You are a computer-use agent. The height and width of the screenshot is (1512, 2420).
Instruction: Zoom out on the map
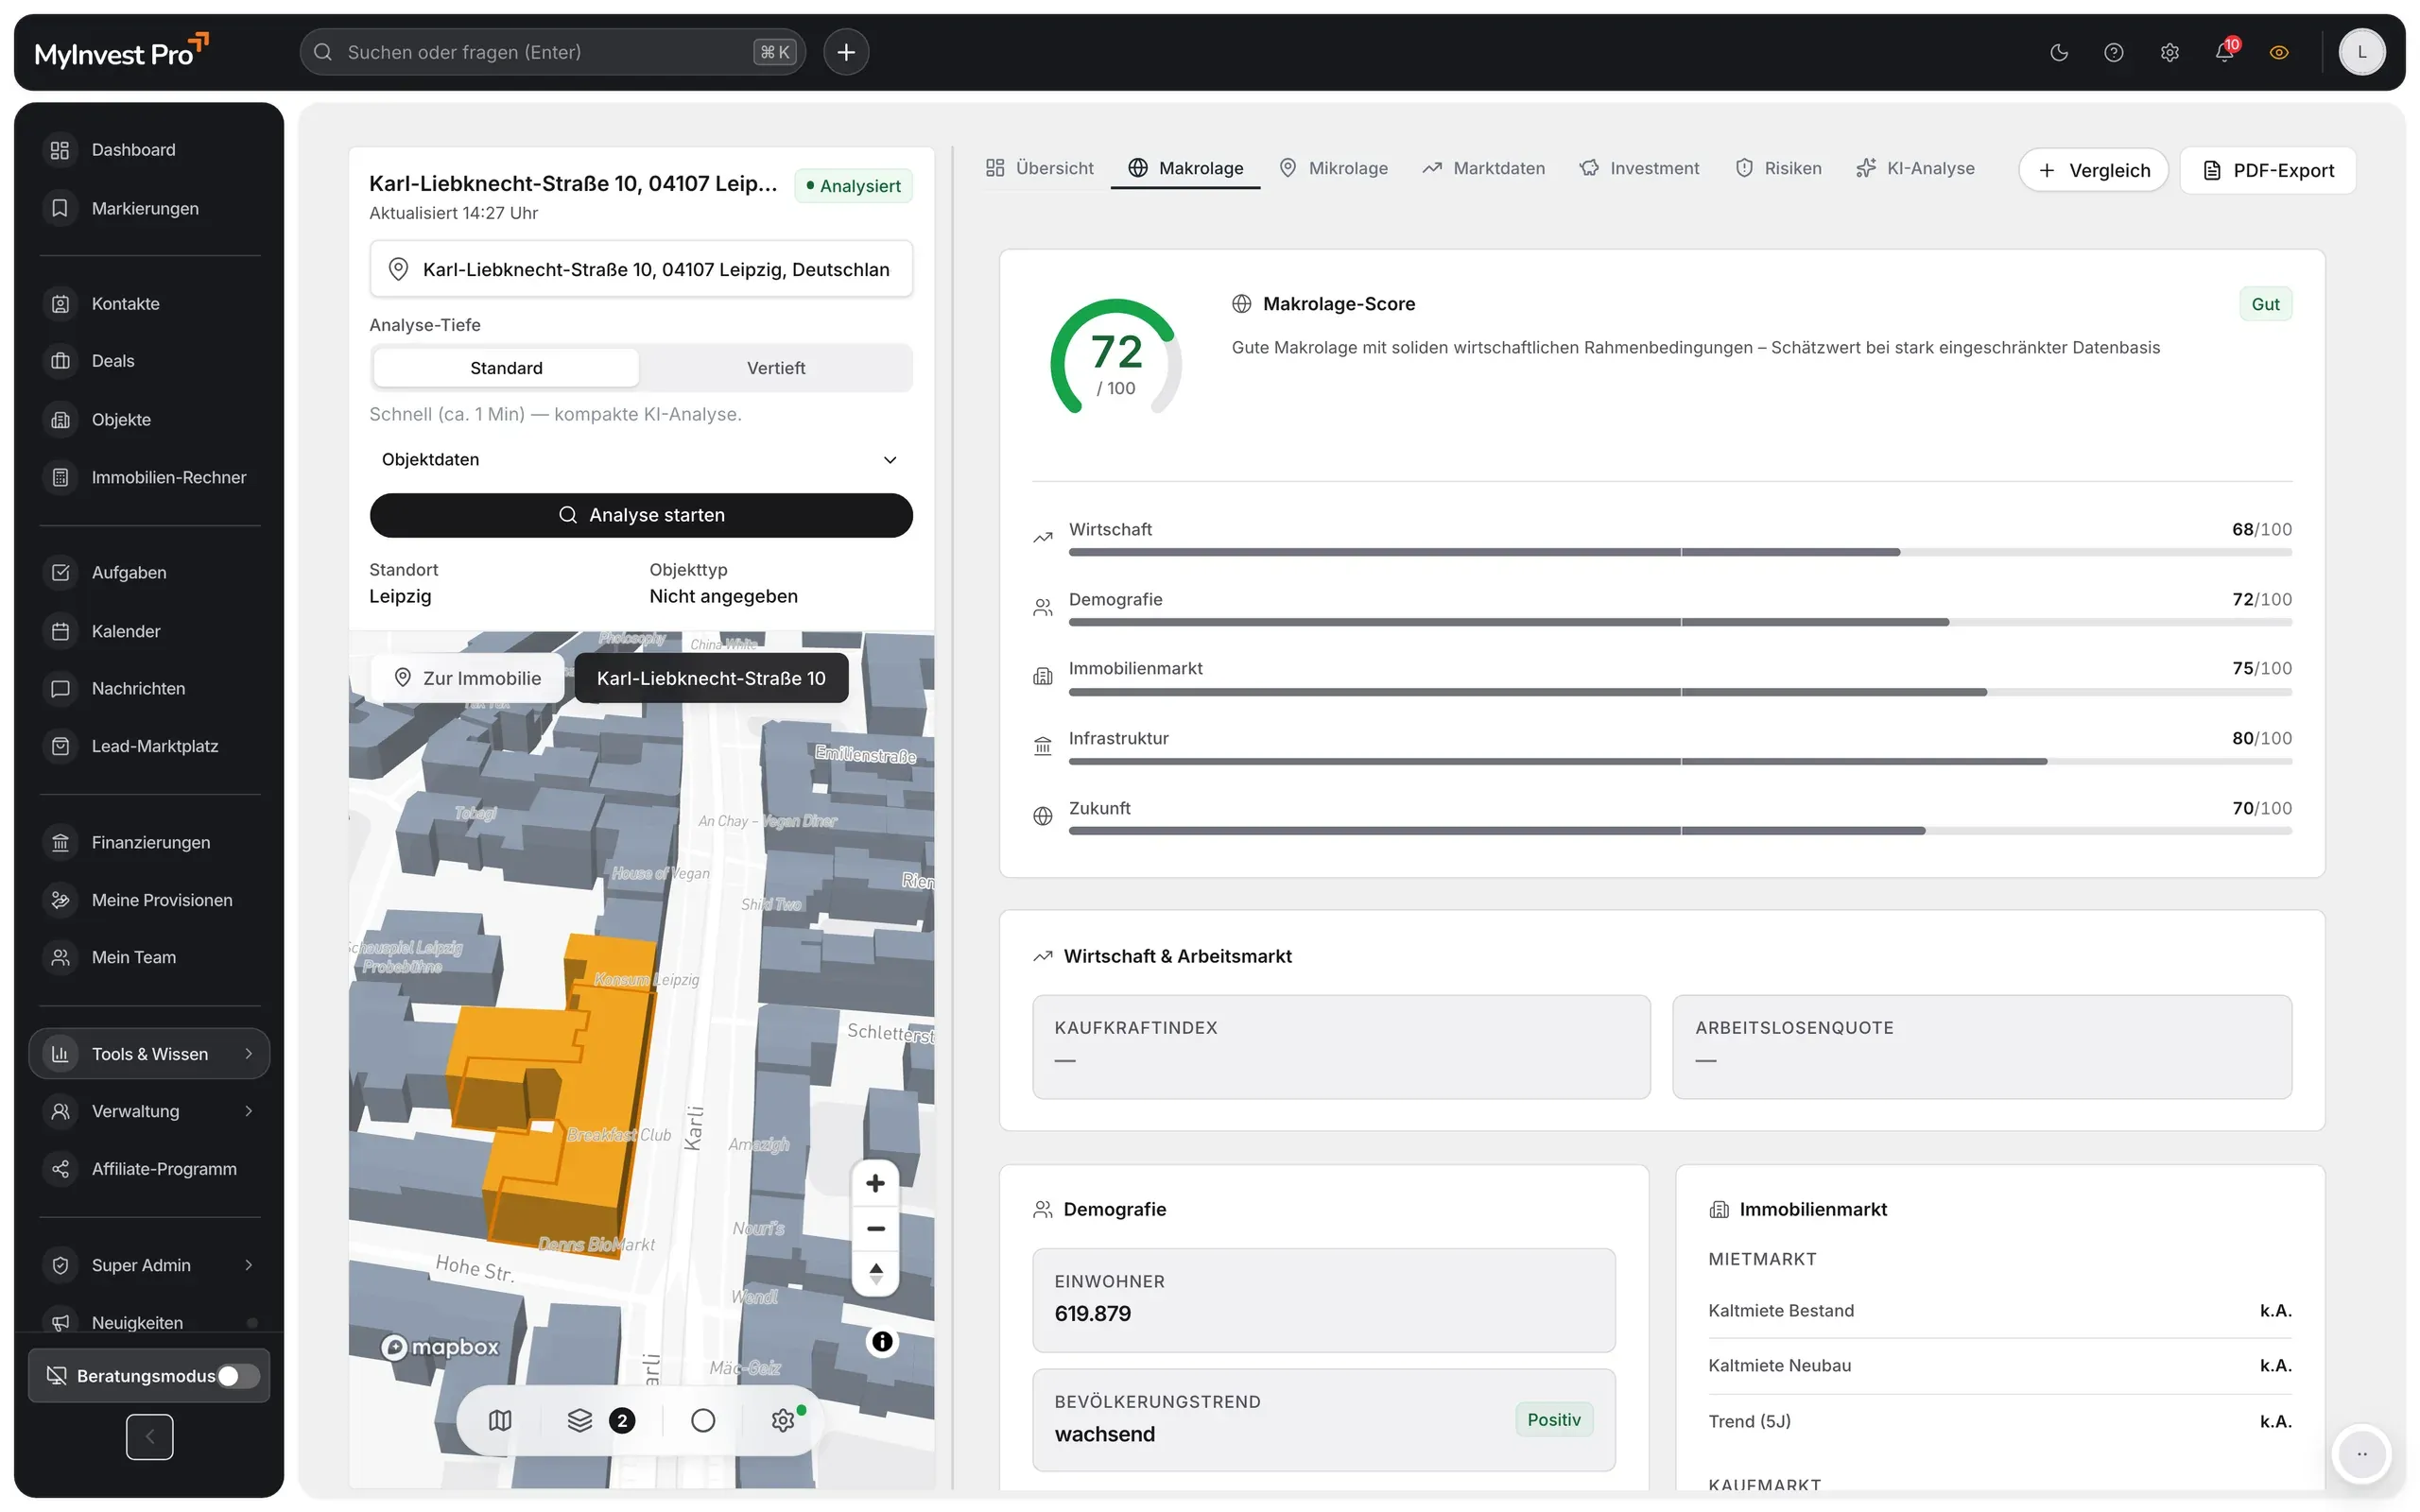(x=875, y=1228)
